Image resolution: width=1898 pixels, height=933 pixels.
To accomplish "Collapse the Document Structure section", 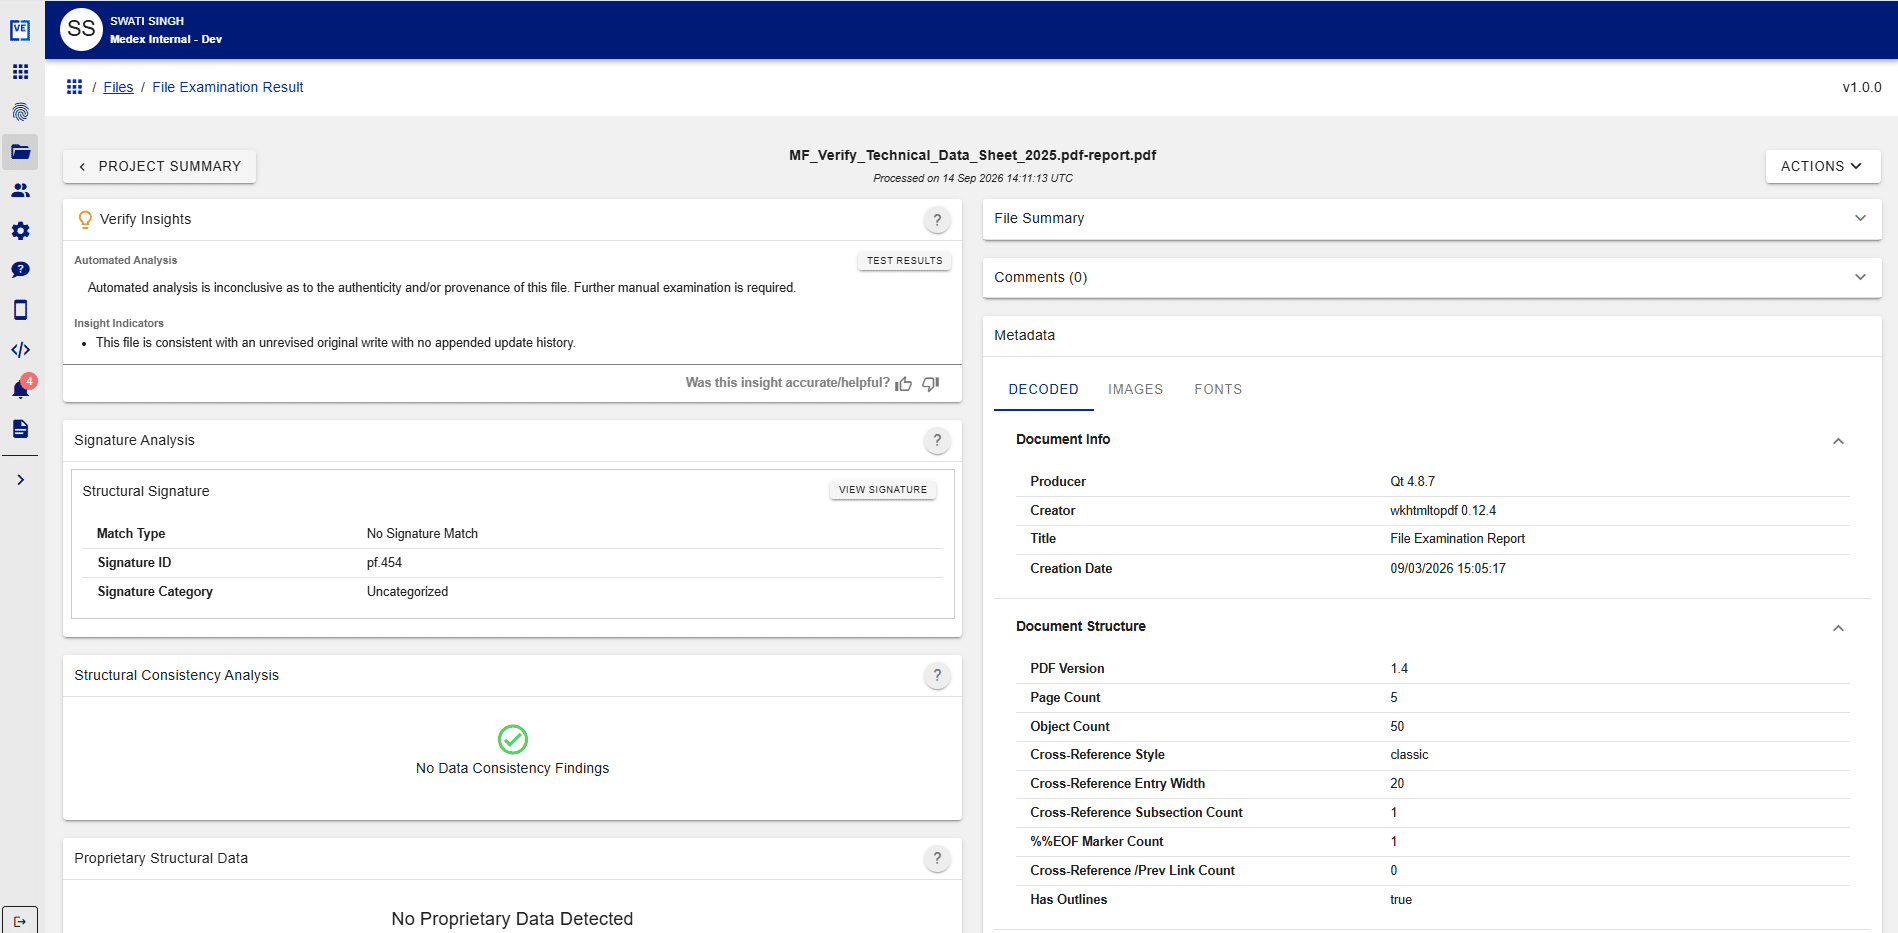I will click(1838, 628).
